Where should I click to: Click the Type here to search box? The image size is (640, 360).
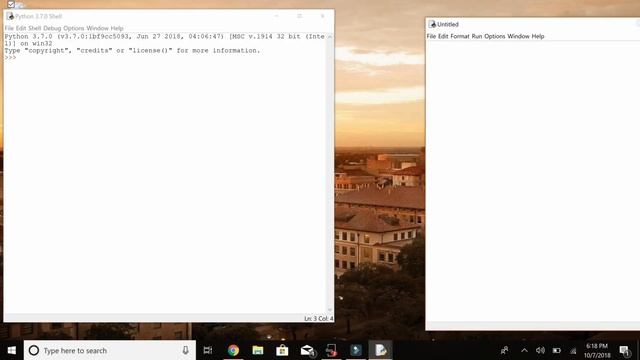pos(110,350)
